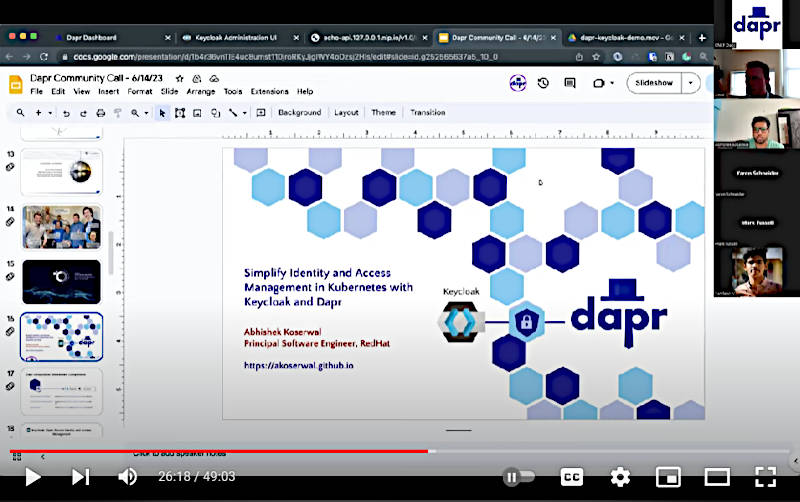The image size is (800, 502).
Task: Go back in the browser
Action: tap(9, 57)
